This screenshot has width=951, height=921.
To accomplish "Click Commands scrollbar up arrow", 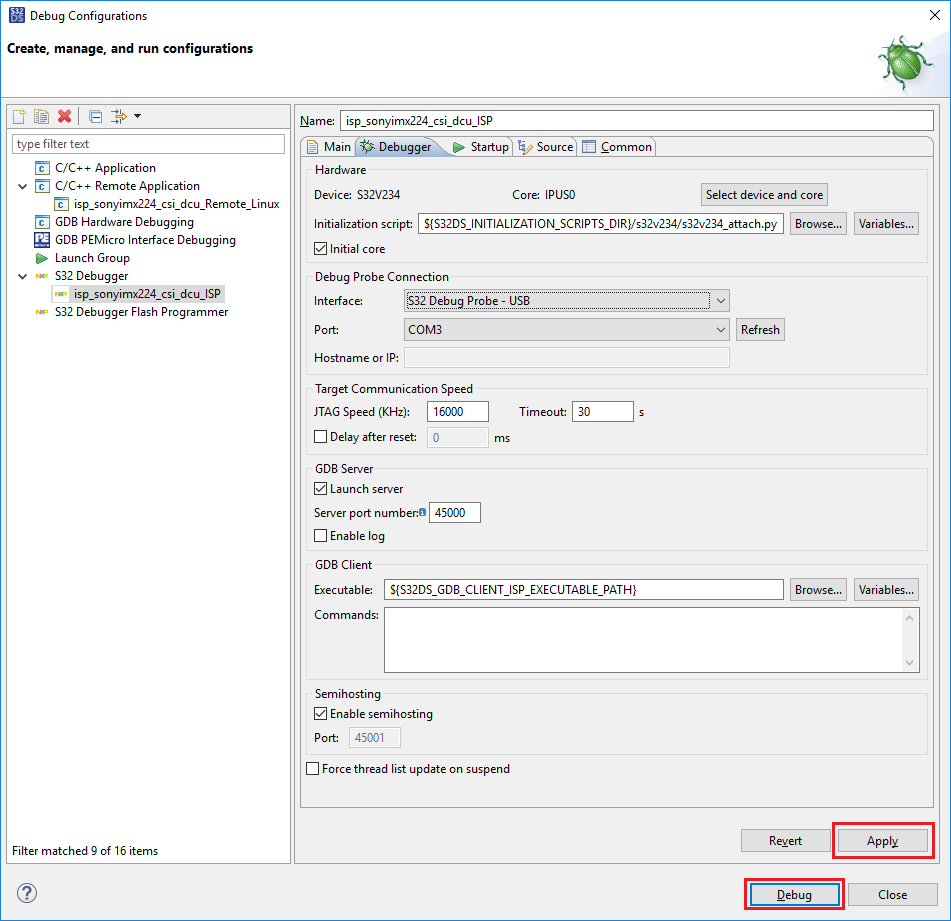I will pos(909,618).
